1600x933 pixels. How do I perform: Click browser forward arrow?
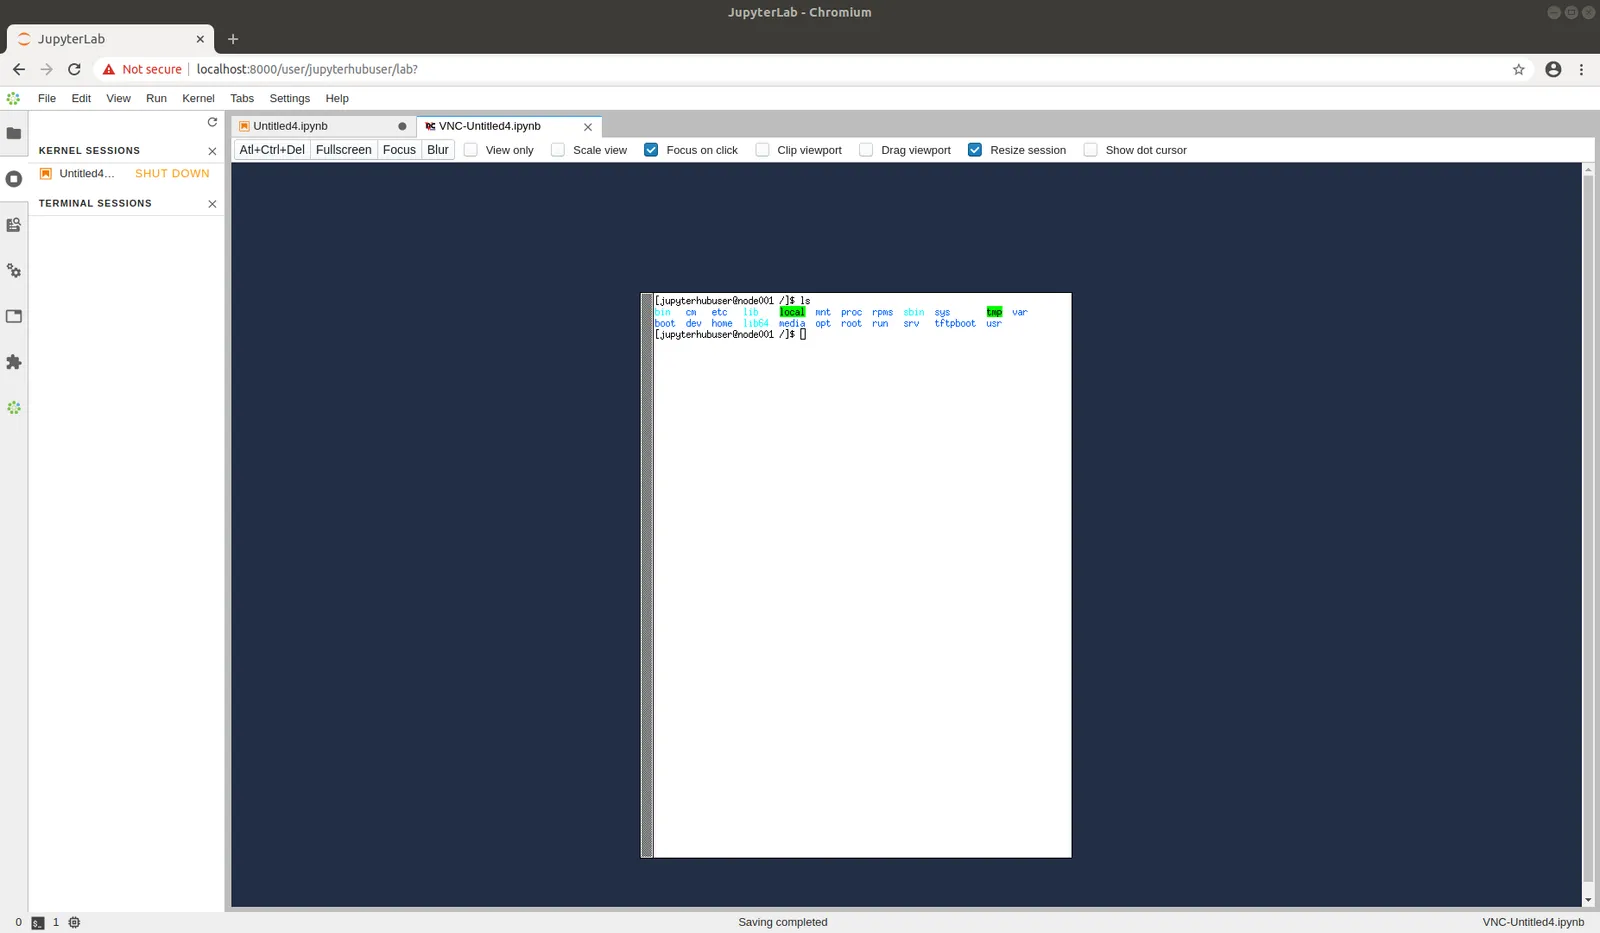pos(46,69)
